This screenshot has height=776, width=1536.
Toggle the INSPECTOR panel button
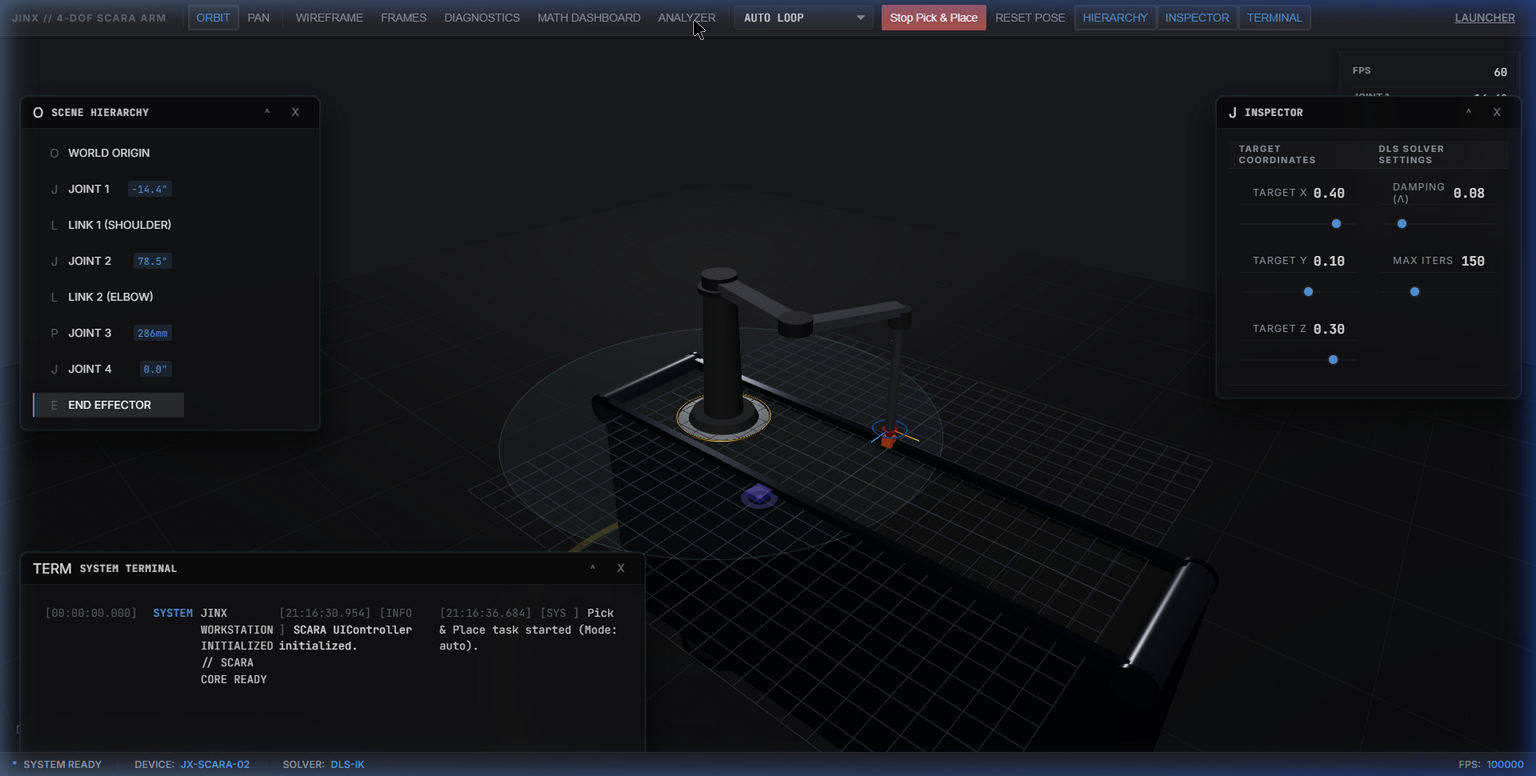click(x=1197, y=18)
